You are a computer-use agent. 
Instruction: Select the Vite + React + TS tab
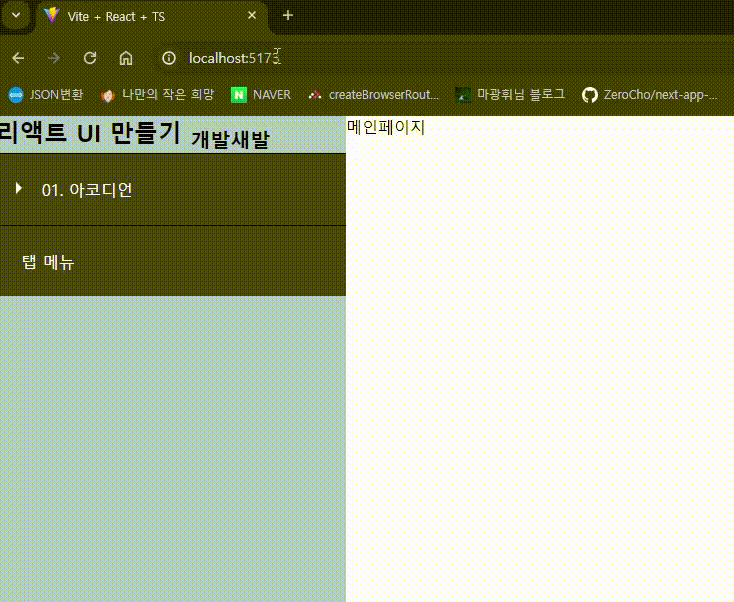151,16
